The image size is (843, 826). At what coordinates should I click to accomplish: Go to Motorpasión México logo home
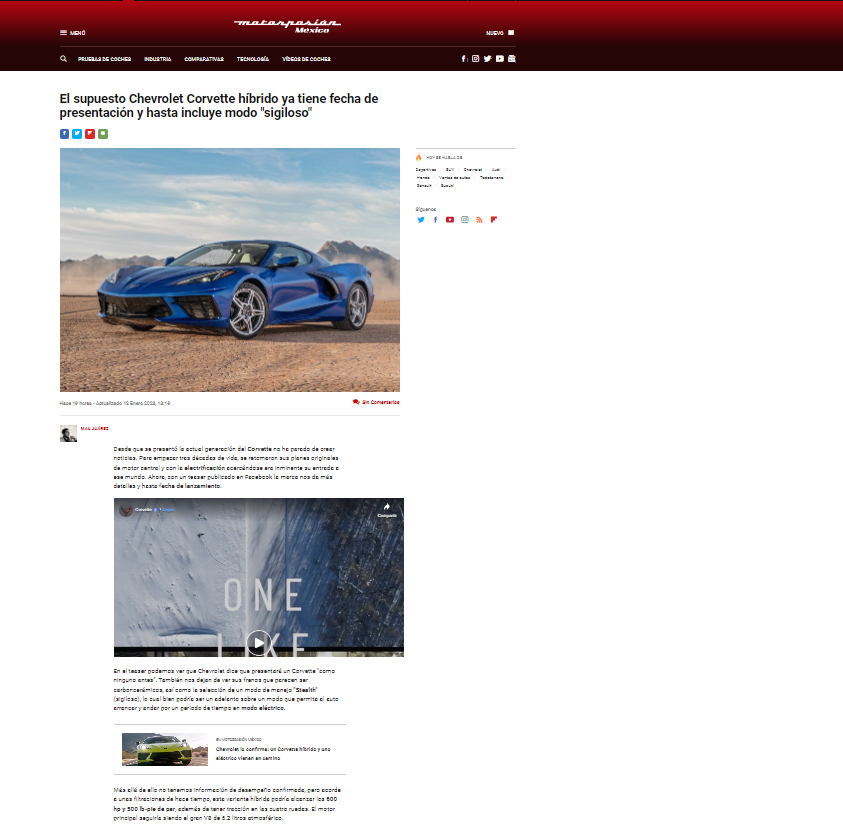pyautogui.click(x=287, y=26)
